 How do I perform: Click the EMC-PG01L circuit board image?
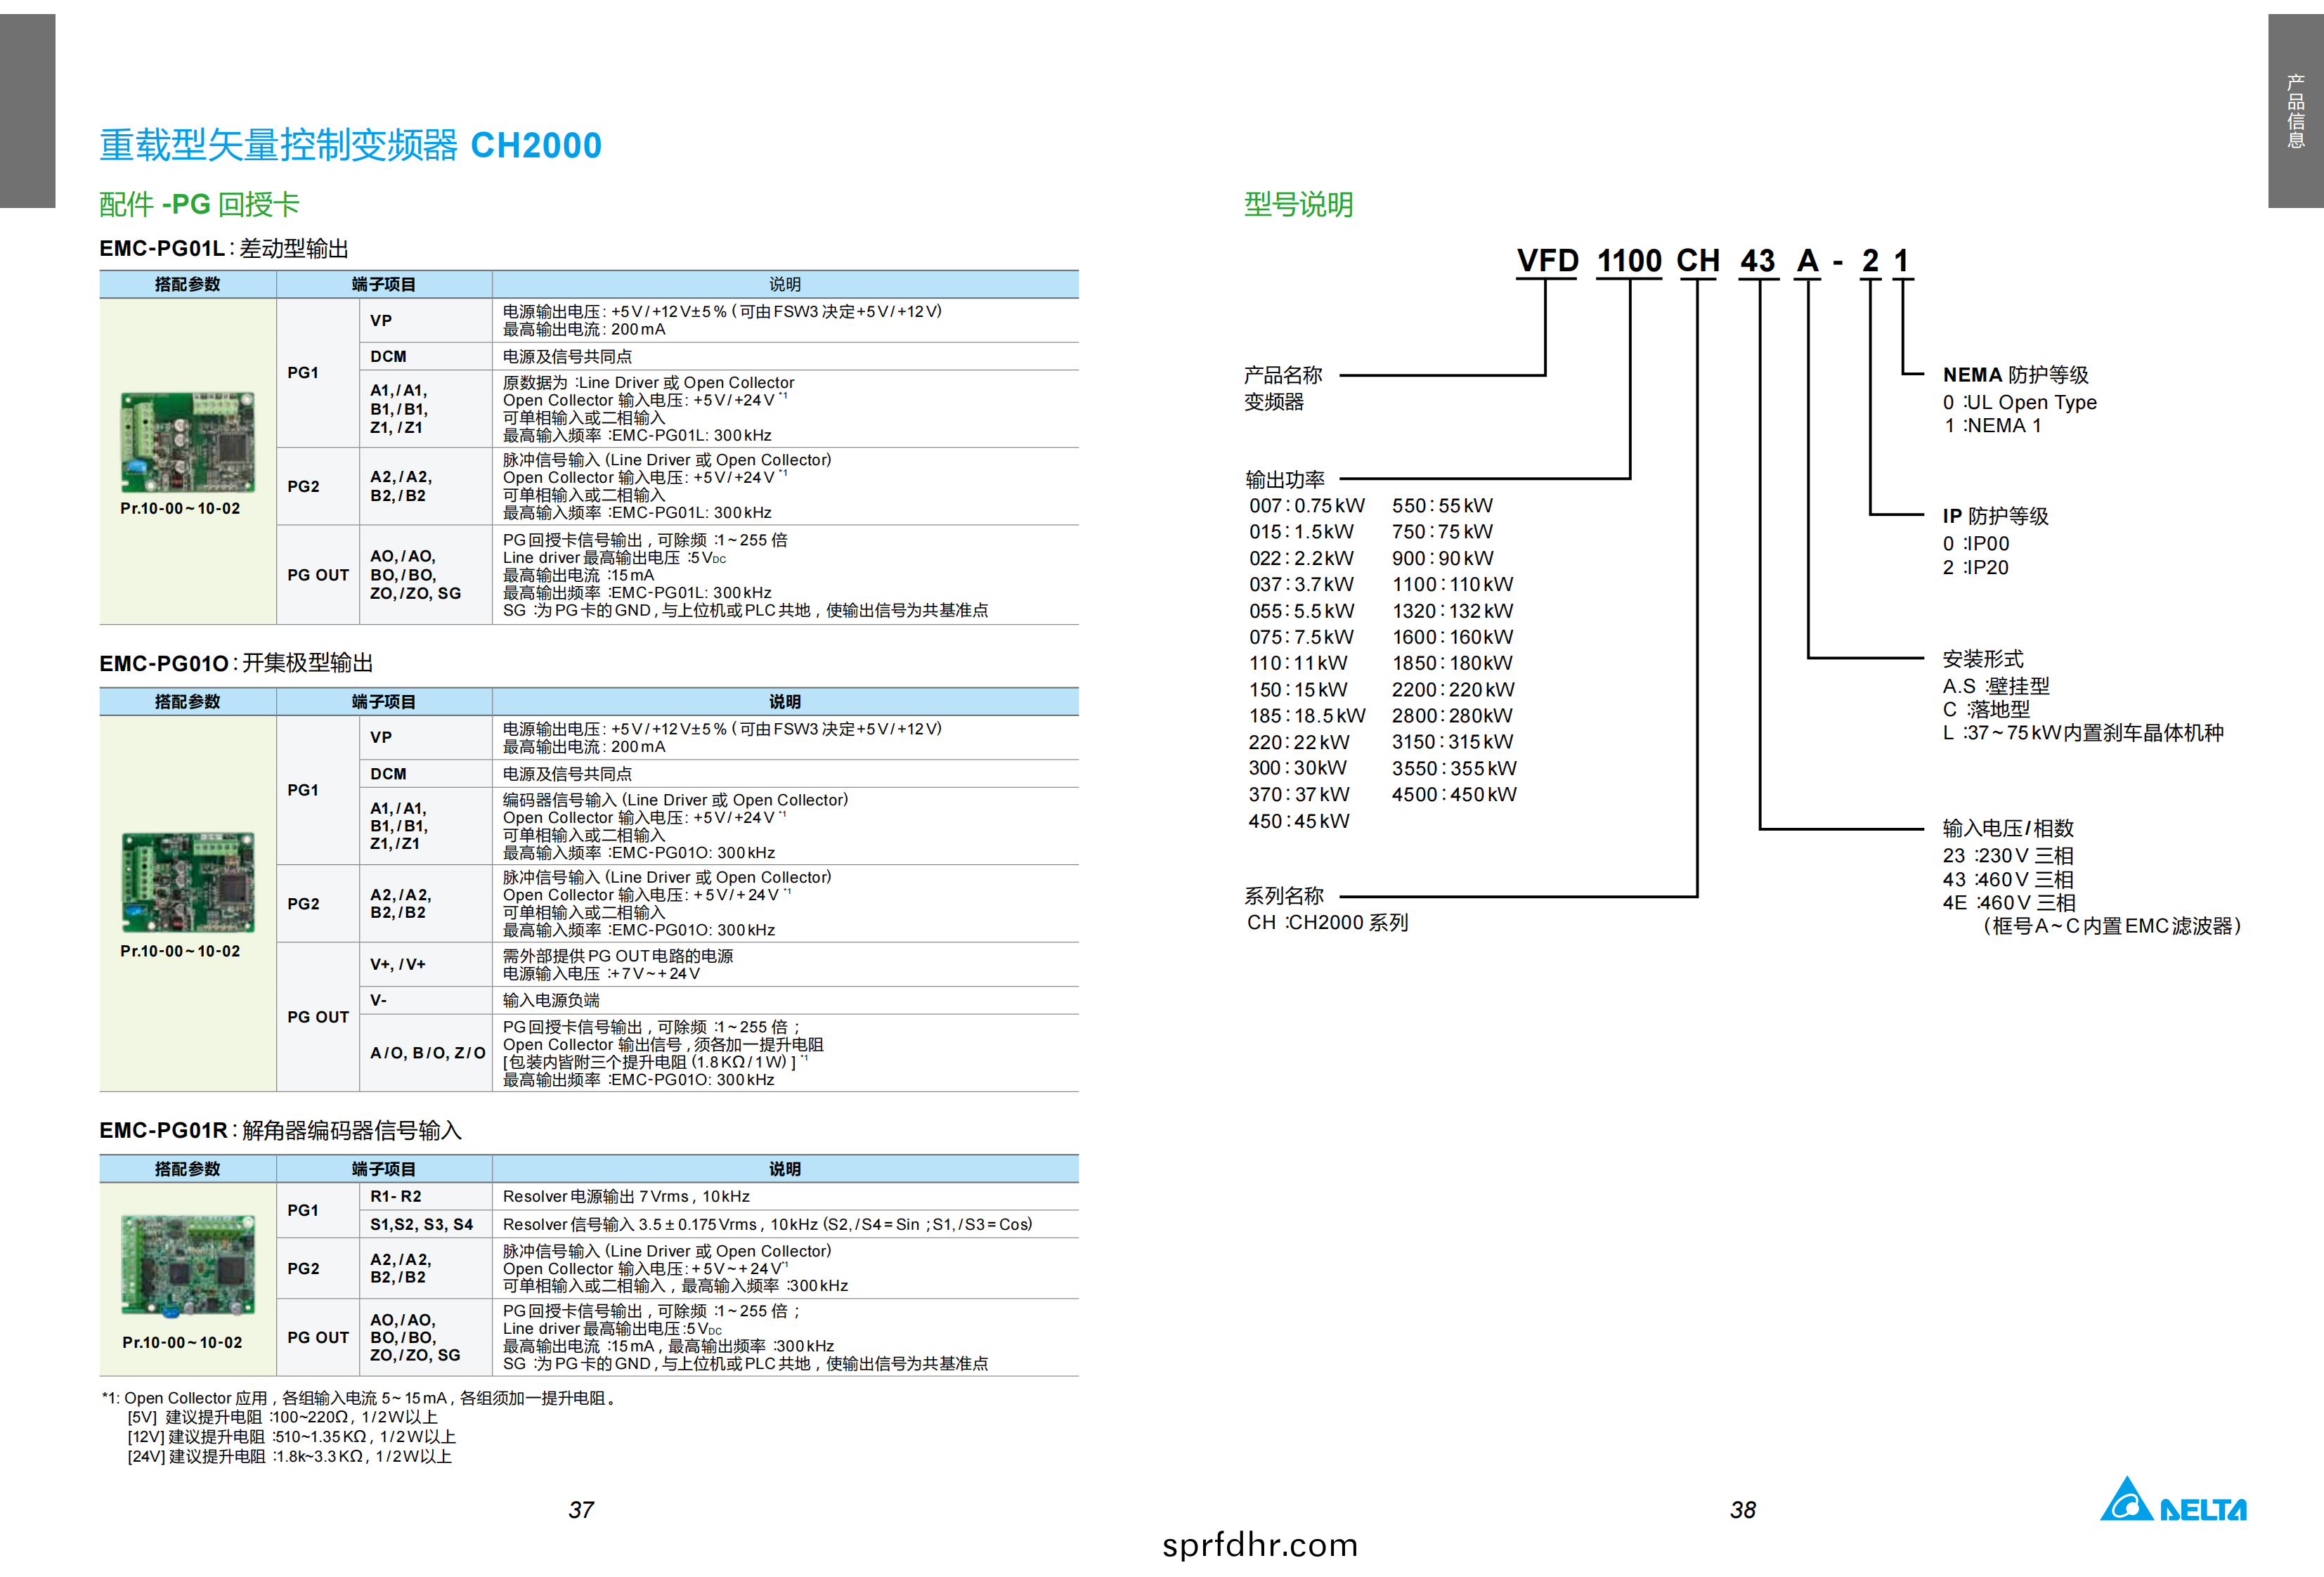point(187,442)
